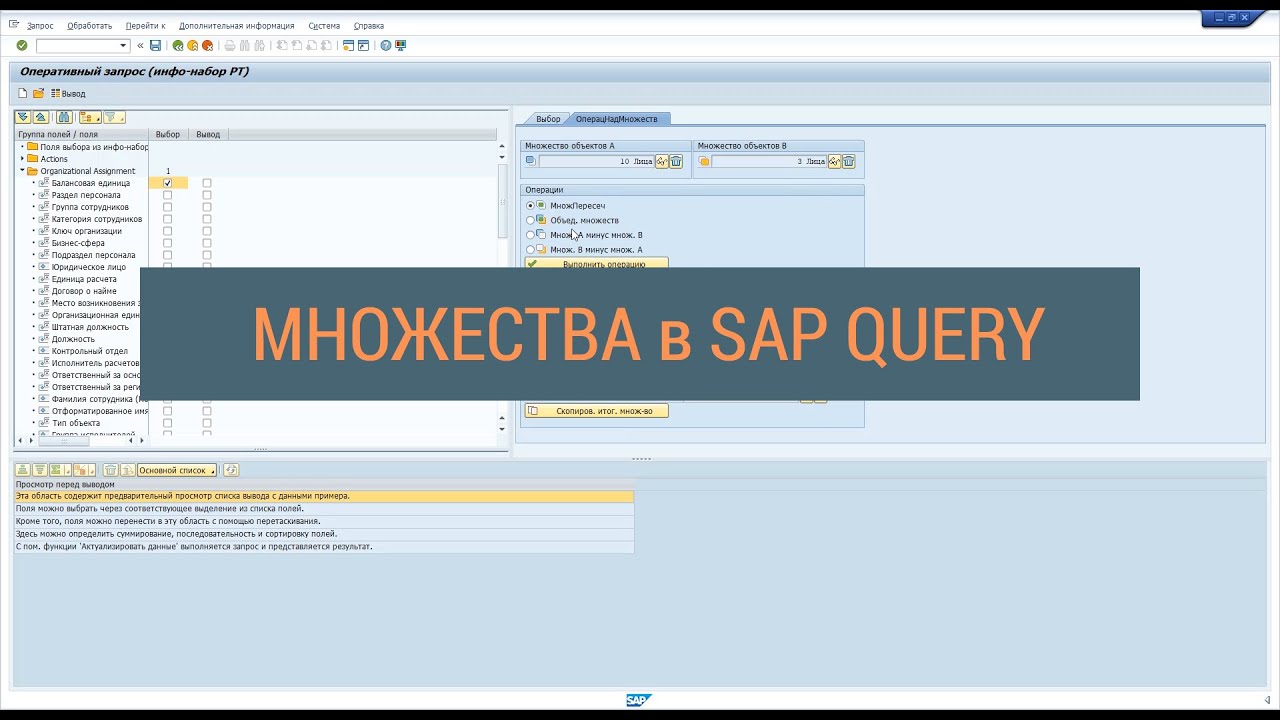Open the Перейти к menu

[146, 26]
